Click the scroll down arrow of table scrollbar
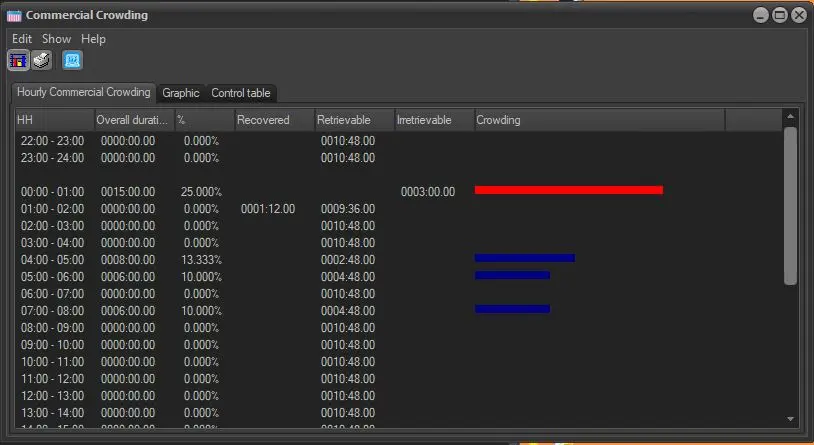 tap(791, 418)
